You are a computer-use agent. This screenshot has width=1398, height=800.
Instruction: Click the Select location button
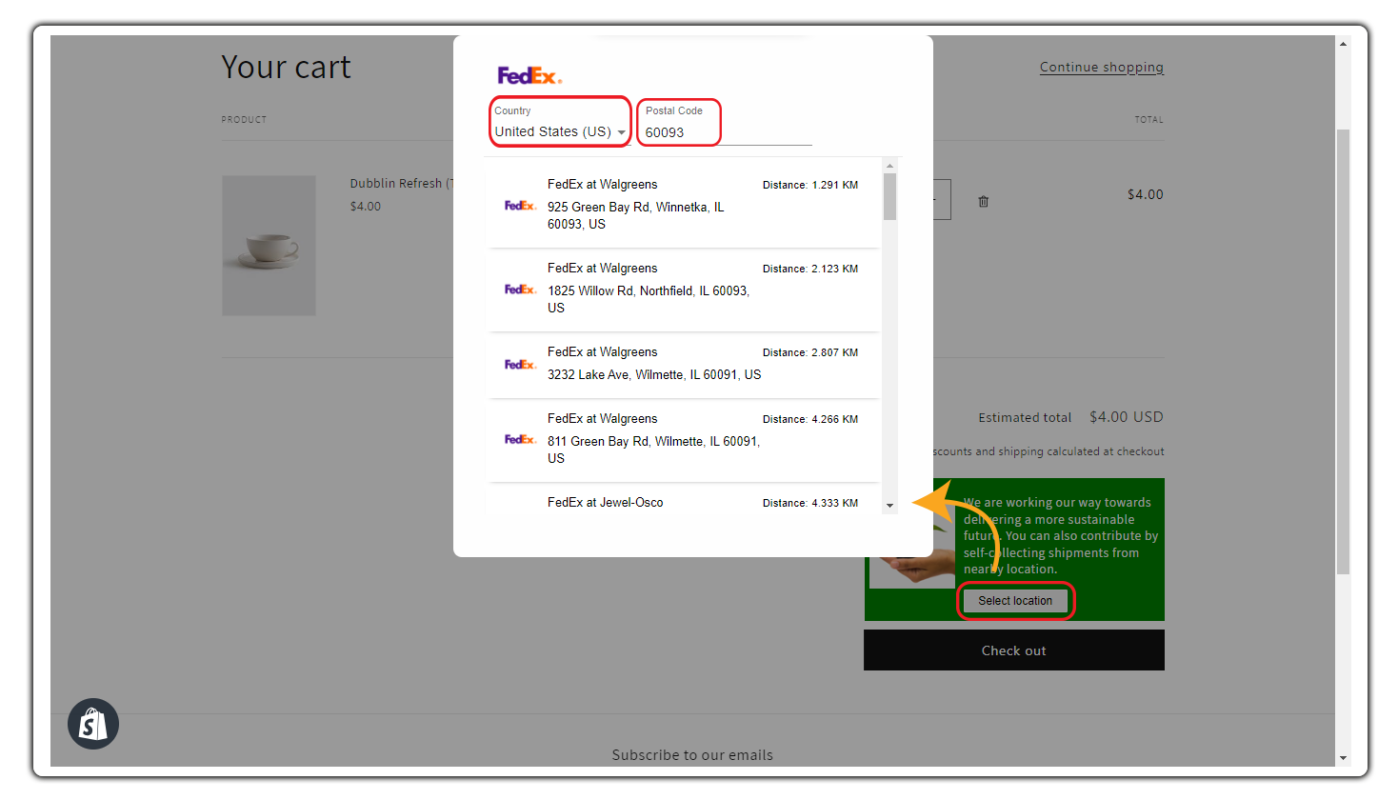click(1015, 601)
